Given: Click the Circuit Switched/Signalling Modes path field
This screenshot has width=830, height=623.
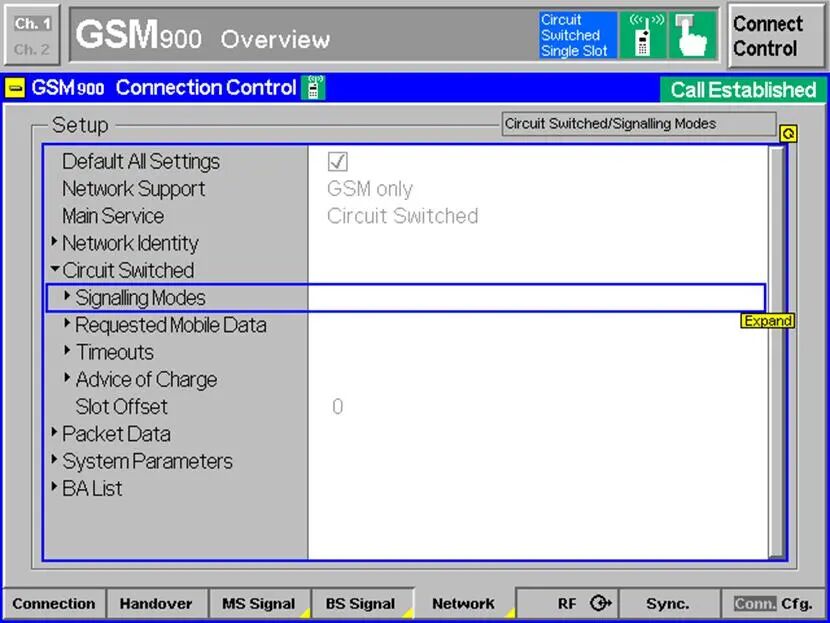Looking at the screenshot, I should [x=639, y=124].
